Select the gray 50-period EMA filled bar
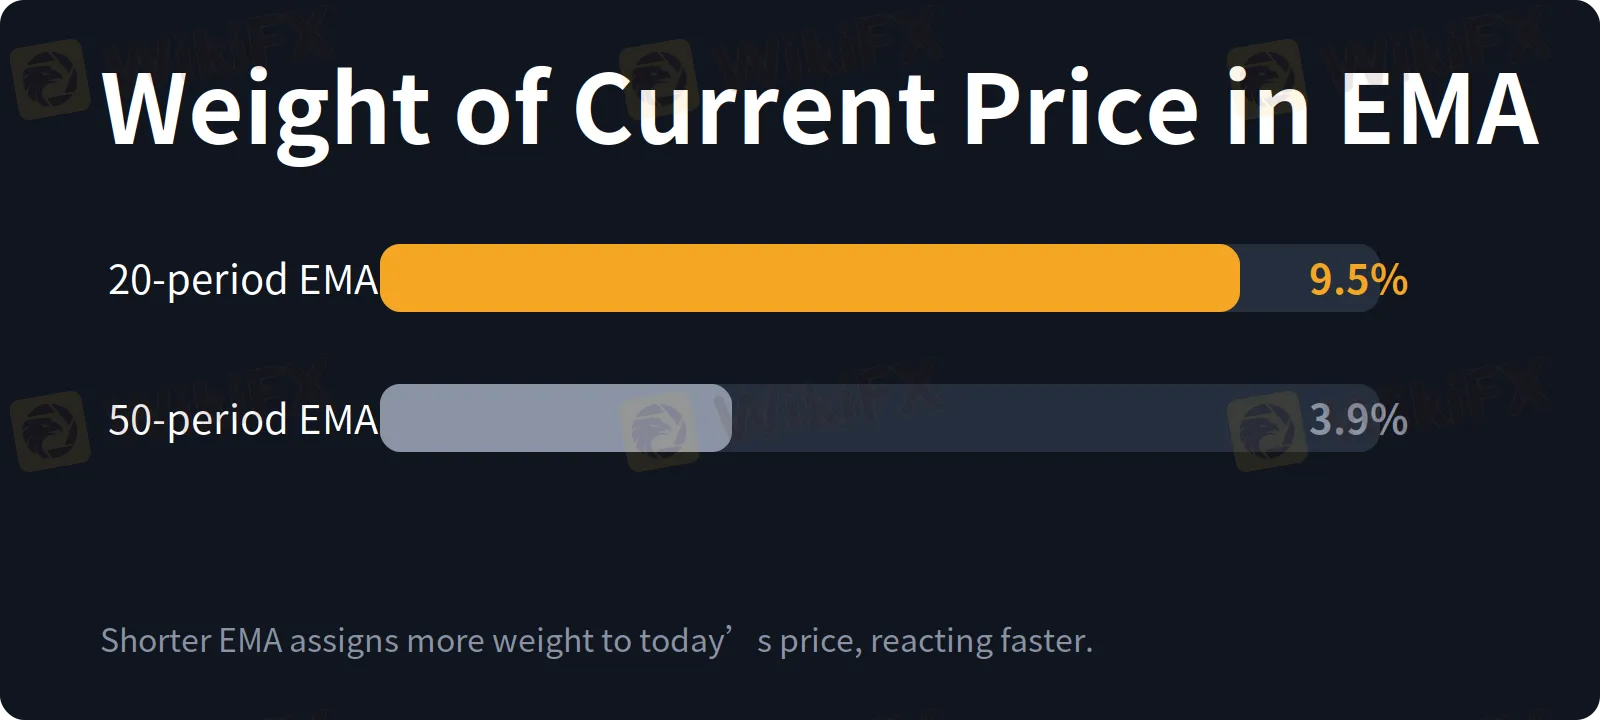This screenshot has width=1600, height=720. (x=556, y=418)
